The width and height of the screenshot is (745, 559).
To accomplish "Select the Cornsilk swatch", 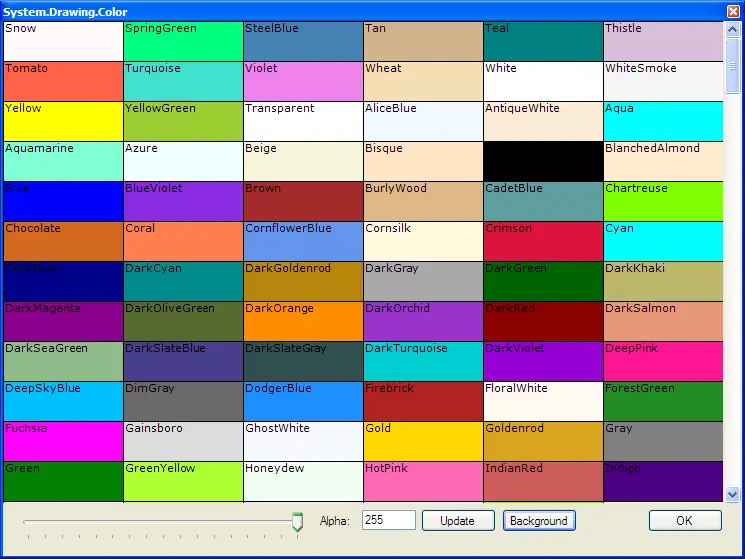I will point(423,241).
